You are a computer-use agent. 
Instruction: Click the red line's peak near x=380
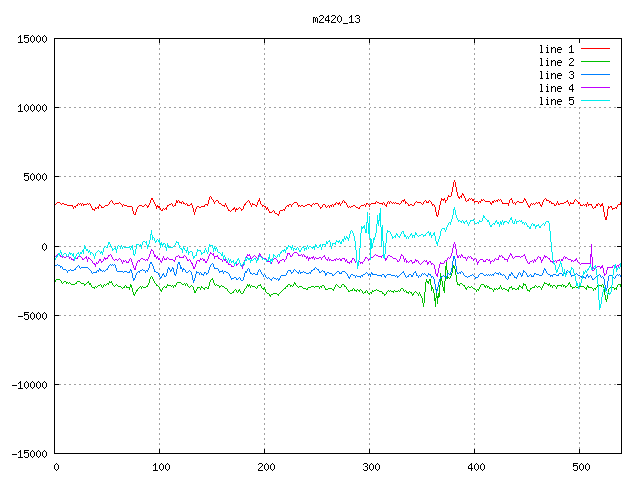tap(454, 182)
